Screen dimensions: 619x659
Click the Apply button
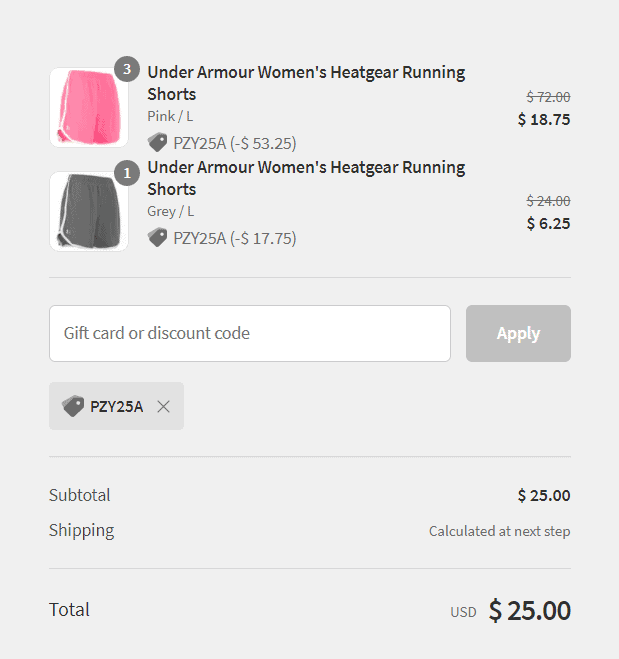pyautogui.click(x=518, y=333)
